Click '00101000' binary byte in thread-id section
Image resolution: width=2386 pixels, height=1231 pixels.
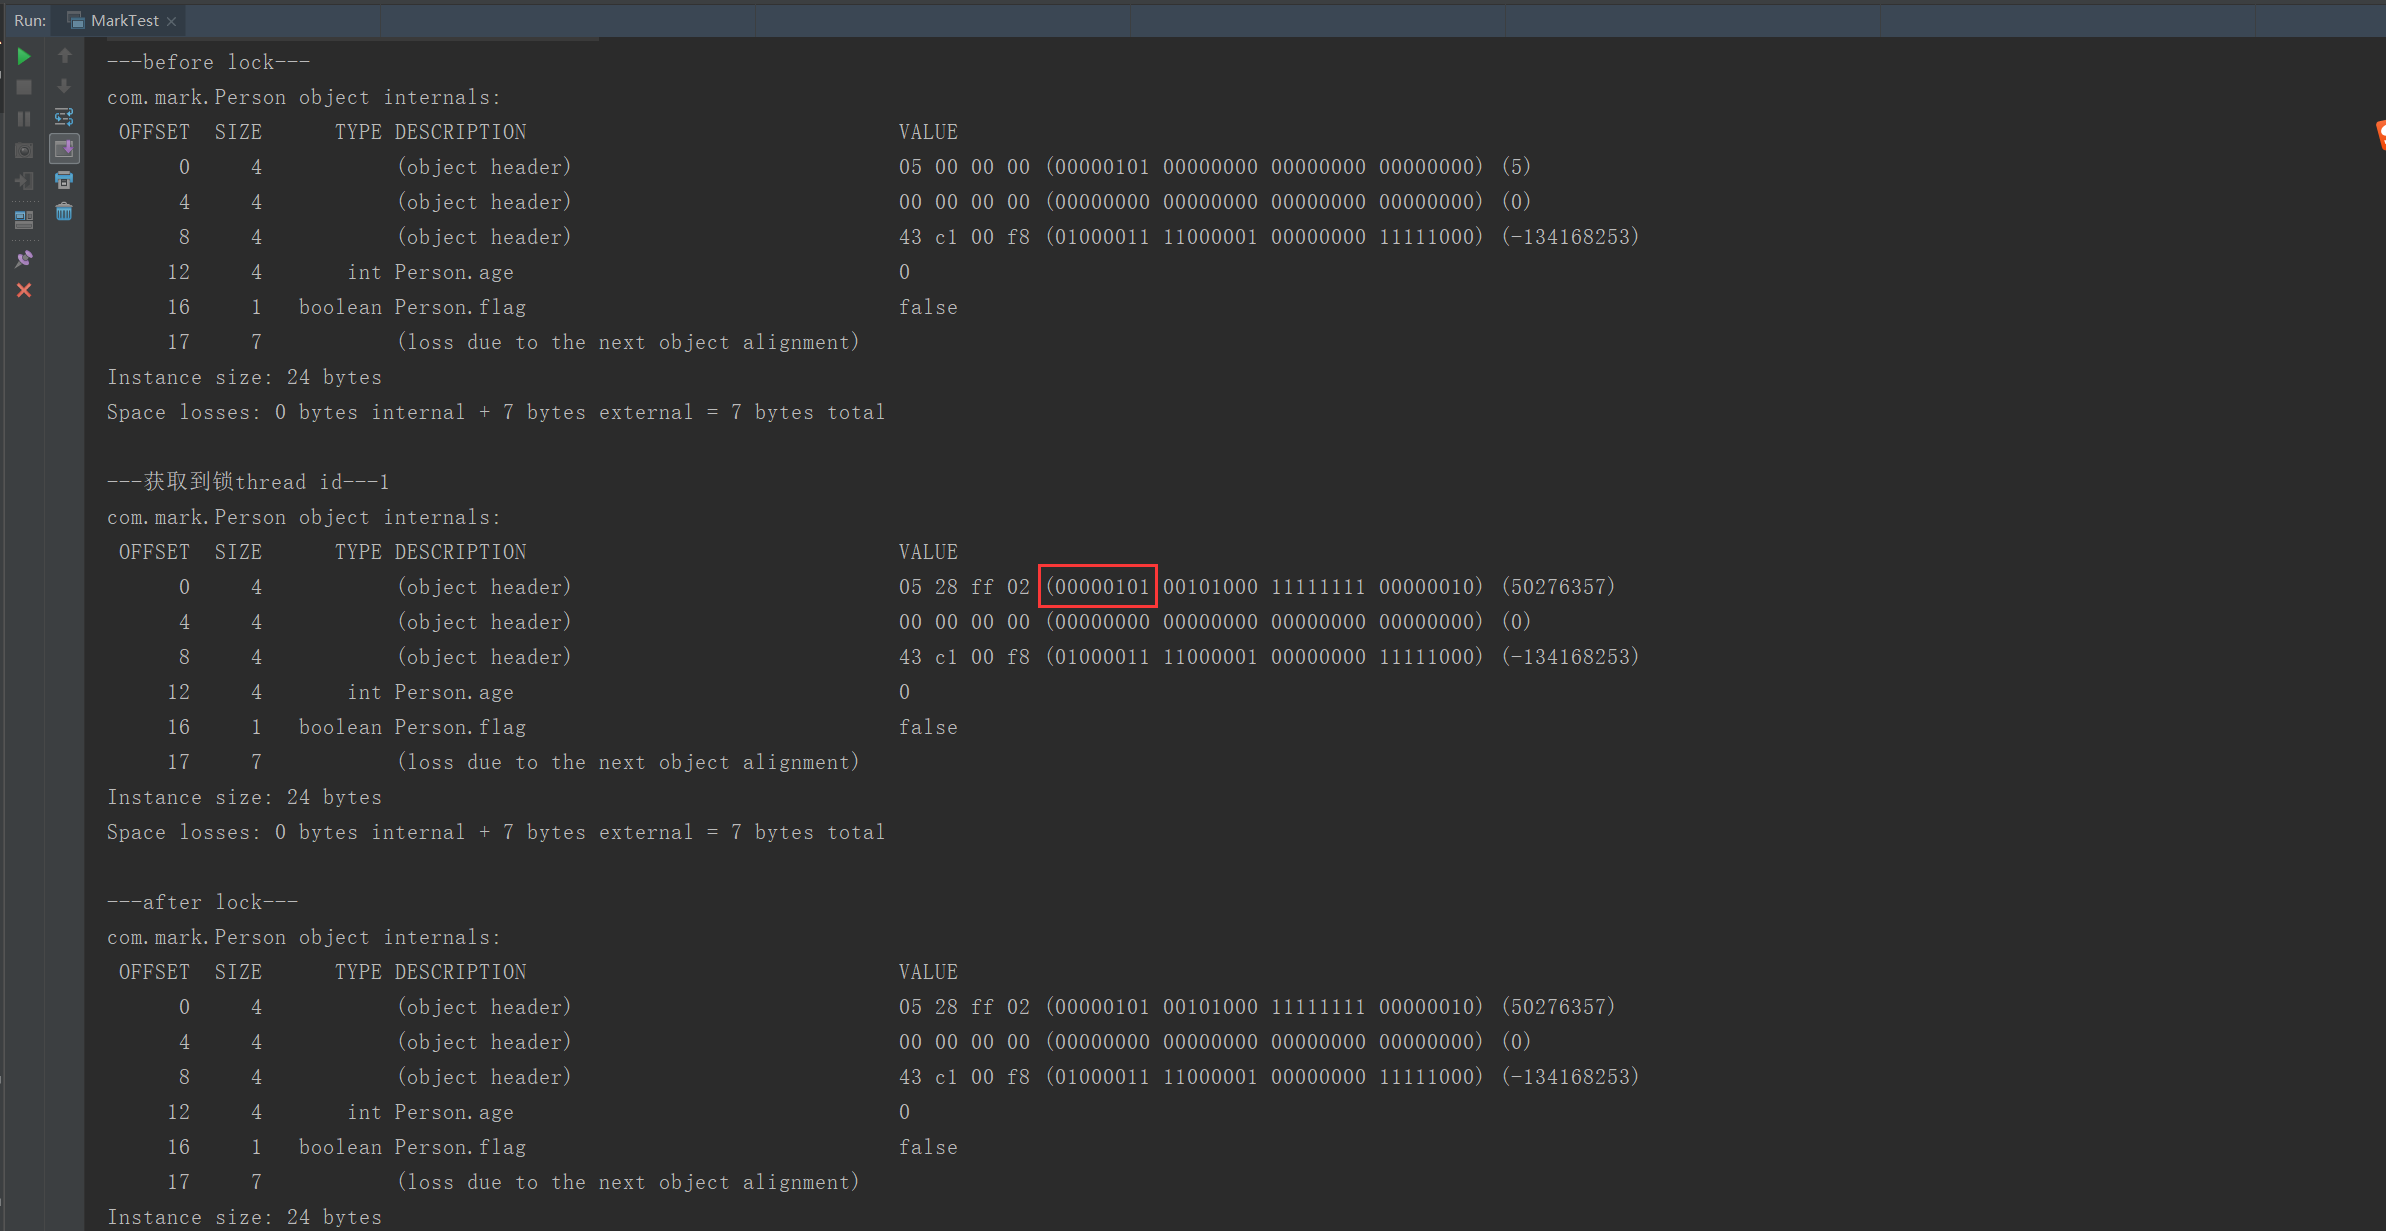[x=1210, y=587]
